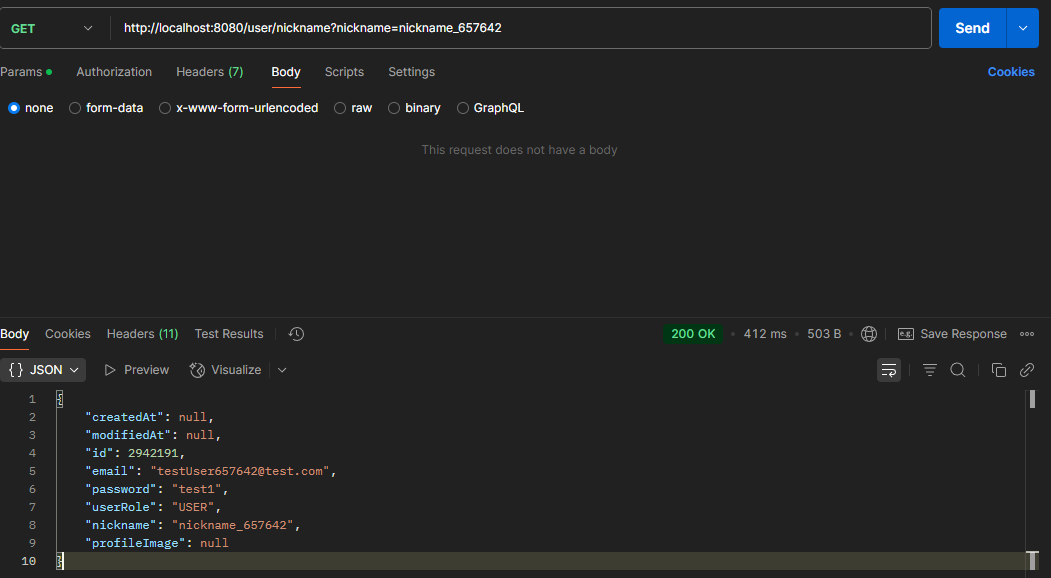The height and width of the screenshot is (578, 1051).
Task: Click "This request does not have a body" text
Action: click(x=519, y=150)
